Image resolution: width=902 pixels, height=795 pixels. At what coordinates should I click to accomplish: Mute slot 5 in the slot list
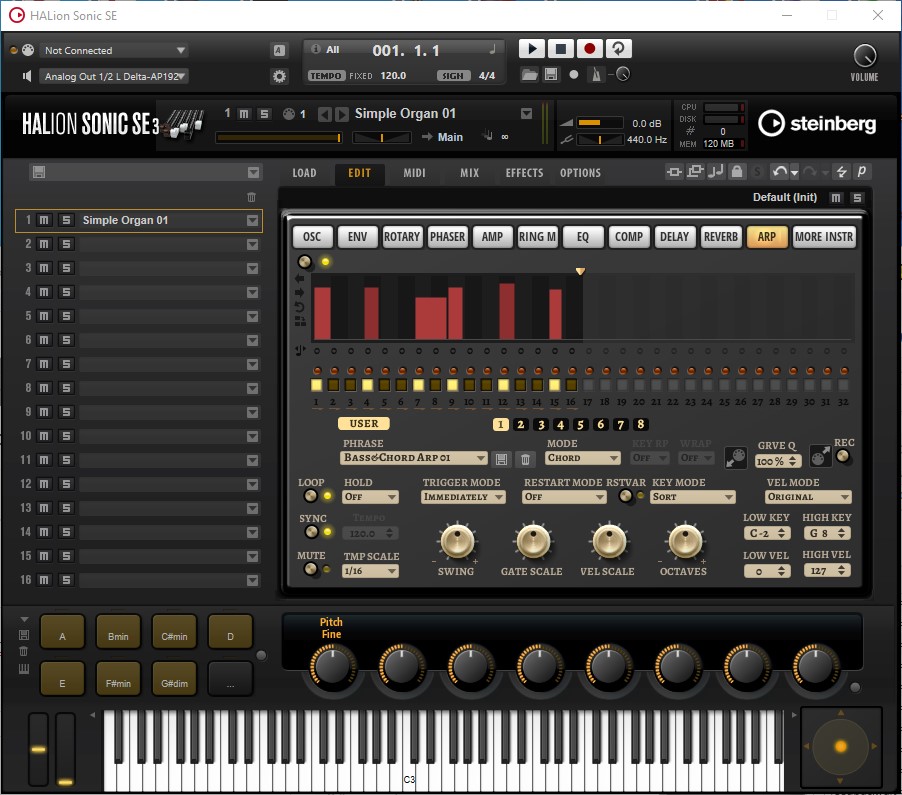click(44, 316)
